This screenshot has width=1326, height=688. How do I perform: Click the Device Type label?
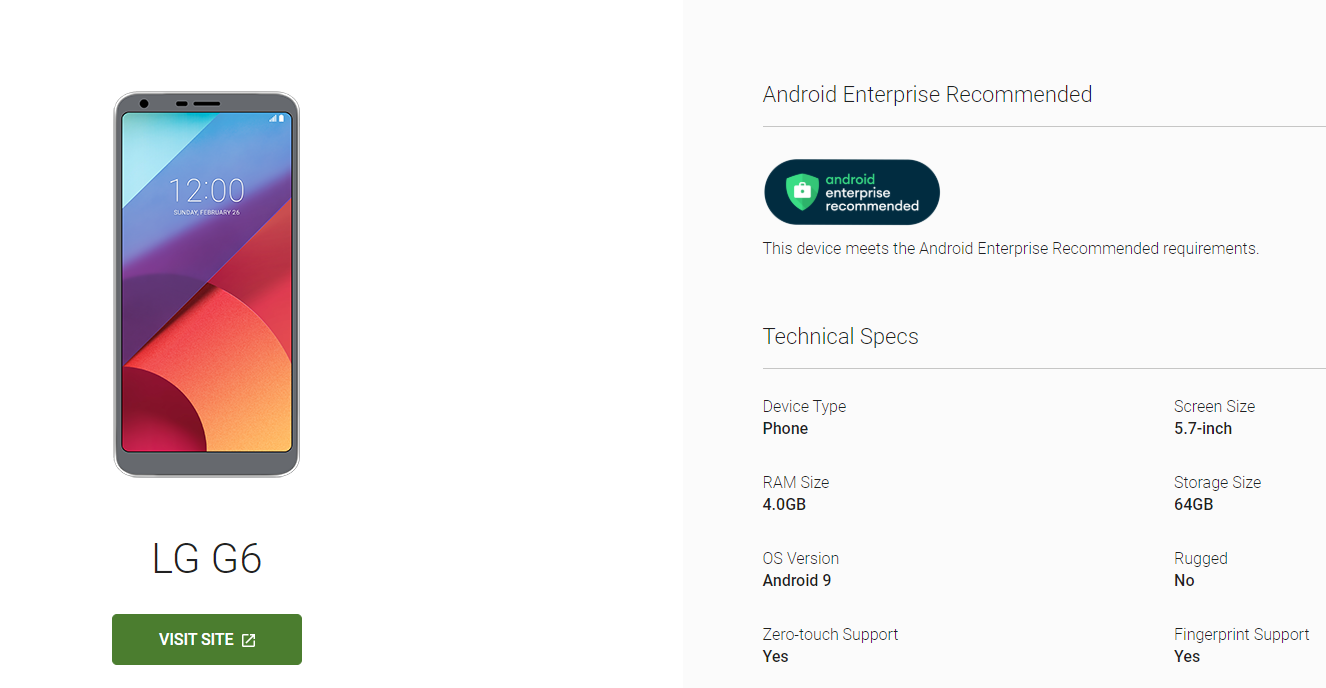[x=804, y=406]
